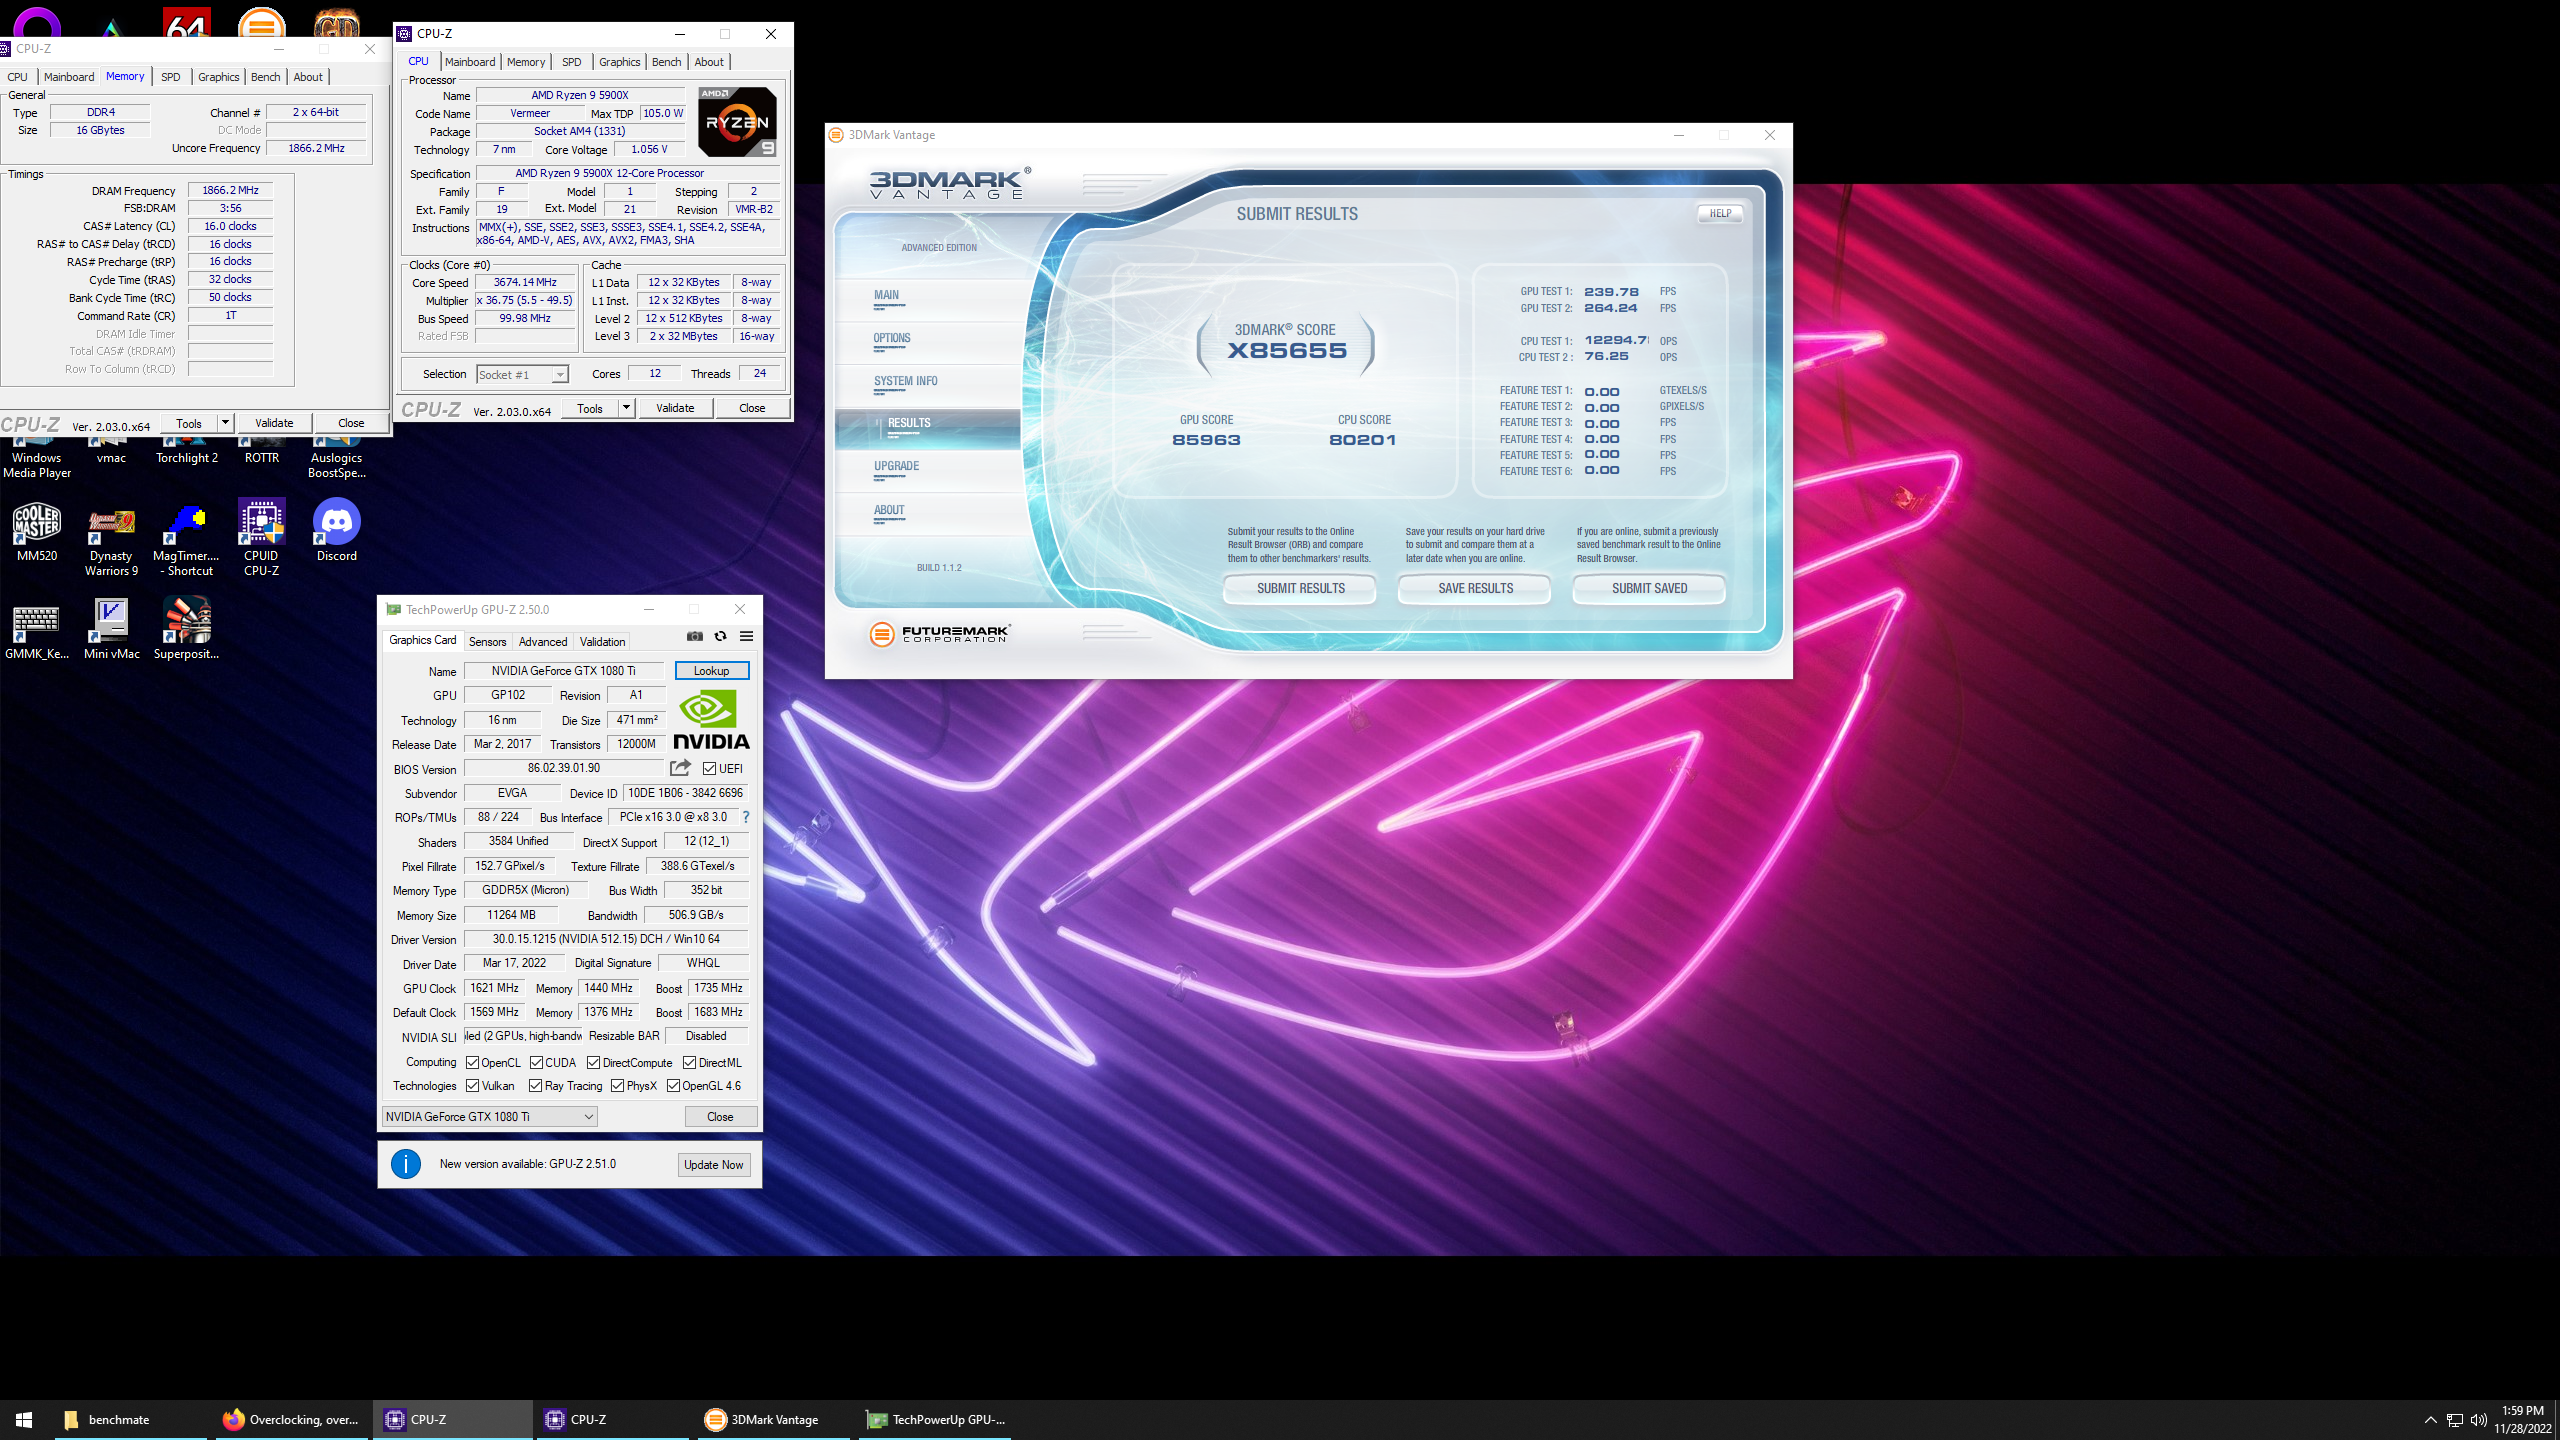
Task: Toggle the Vulkan checkbox
Action: [473, 1086]
